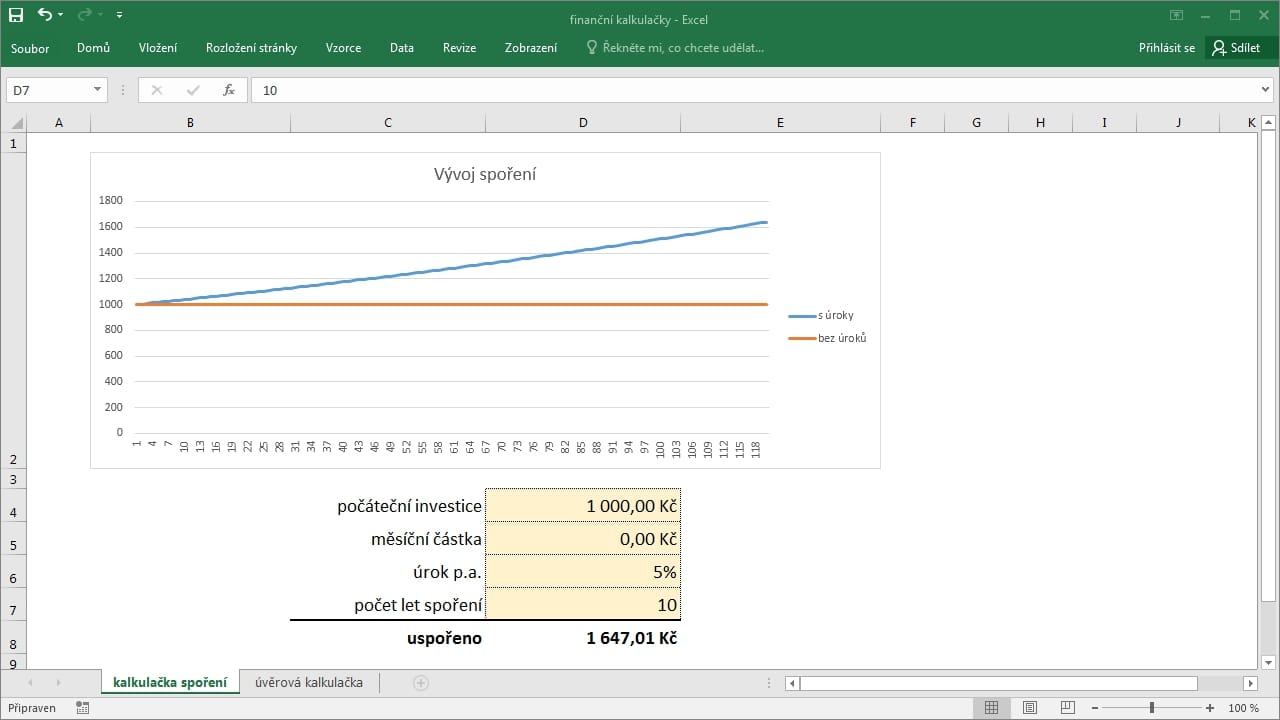Click the macro recording icon in status bar
Screen dimensions: 1280x720
(82, 708)
